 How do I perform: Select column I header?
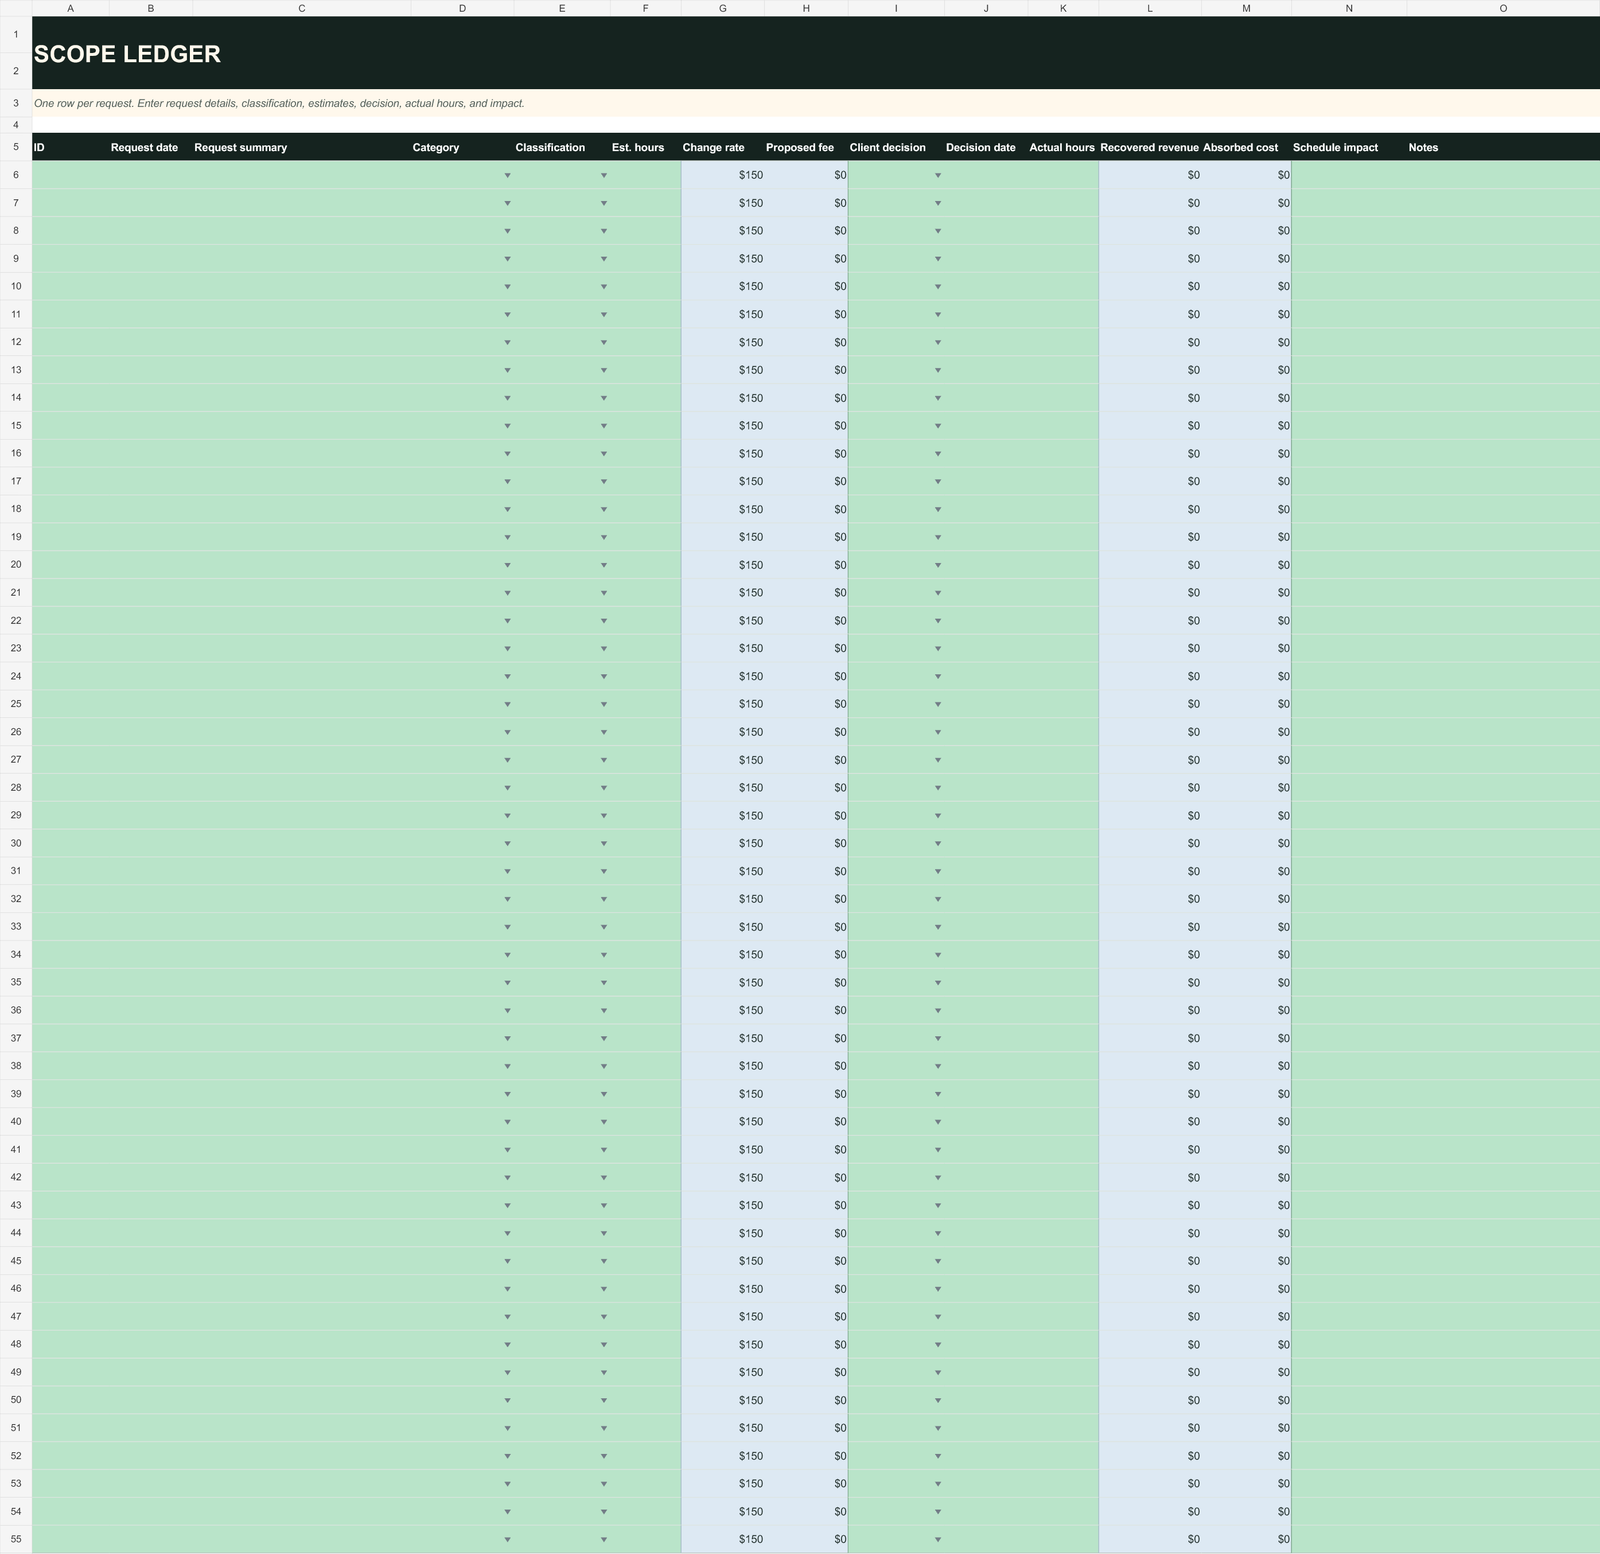pos(896,8)
